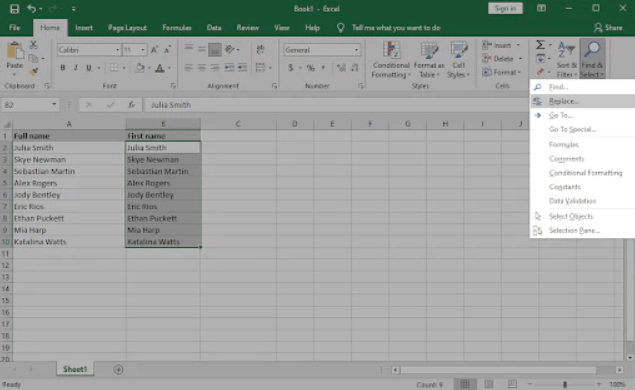Open the font size 11 dropdown
This screenshot has width=635, height=390.
click(x=143, y=50)
